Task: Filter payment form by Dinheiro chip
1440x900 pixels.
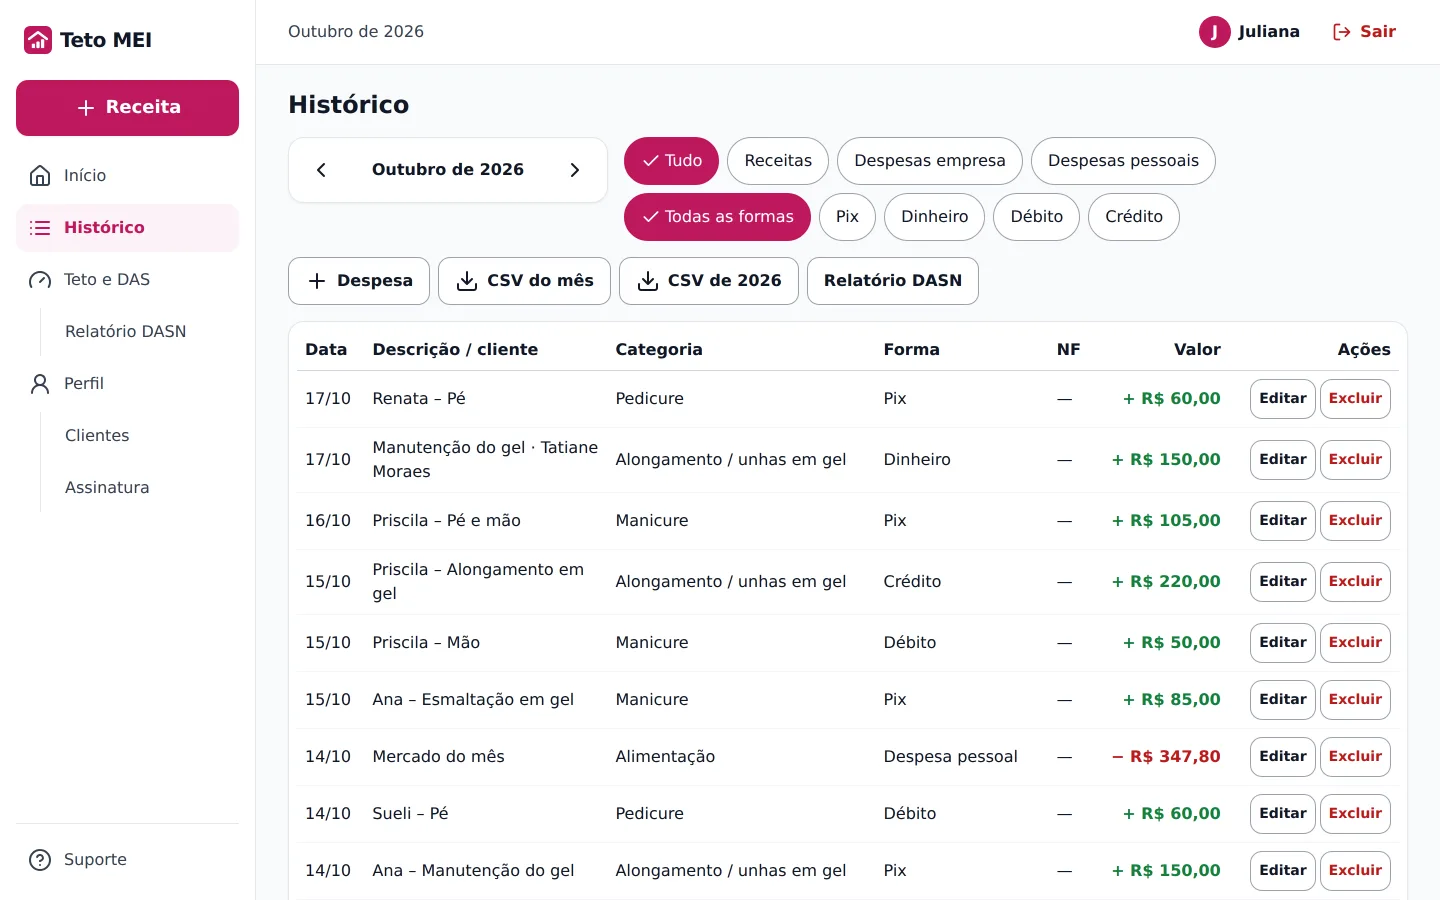Action: point(934,217)
